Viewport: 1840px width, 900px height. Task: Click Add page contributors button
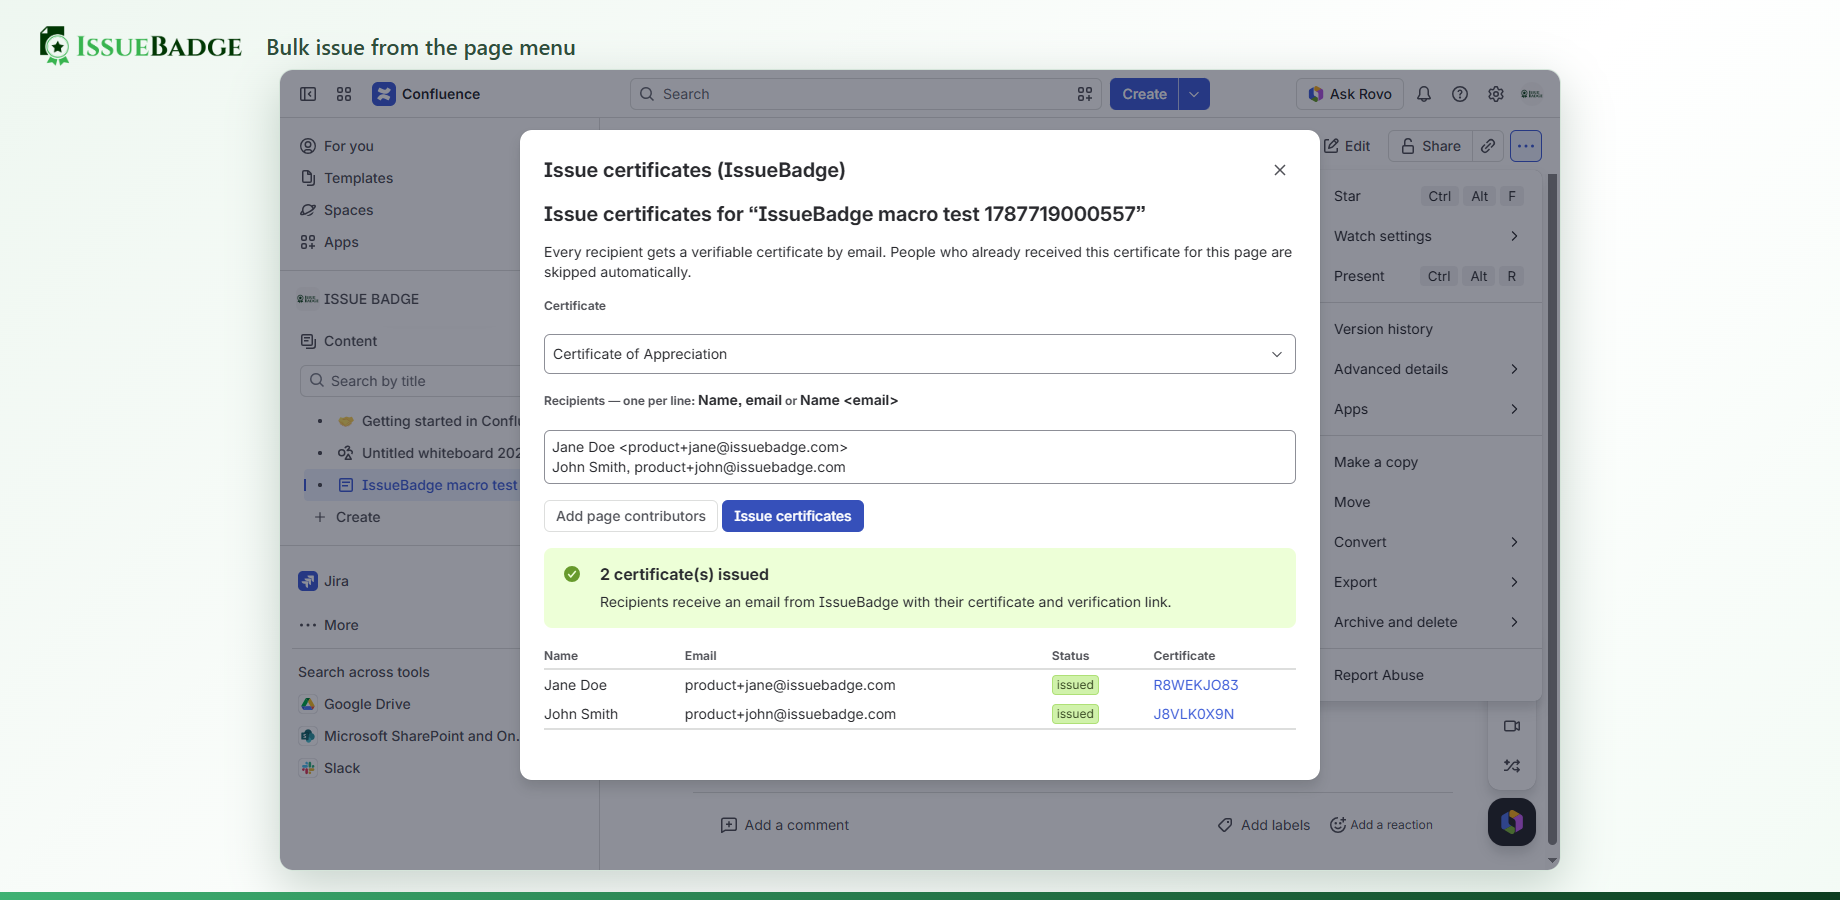coord(631,516)
